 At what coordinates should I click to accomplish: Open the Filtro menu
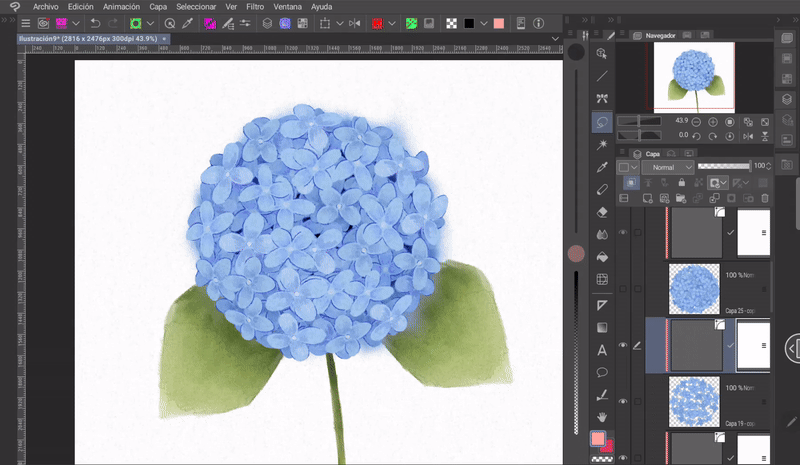pos(255,6)
